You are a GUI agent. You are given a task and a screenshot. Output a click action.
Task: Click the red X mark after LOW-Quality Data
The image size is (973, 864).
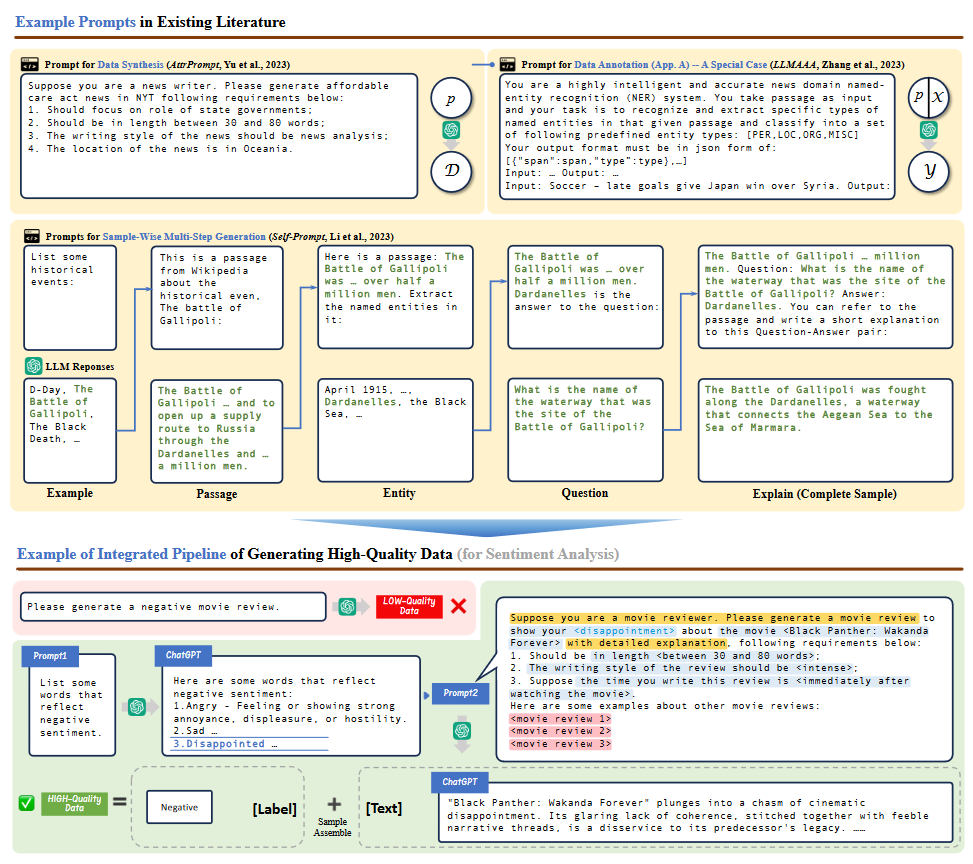pos(459,606)
